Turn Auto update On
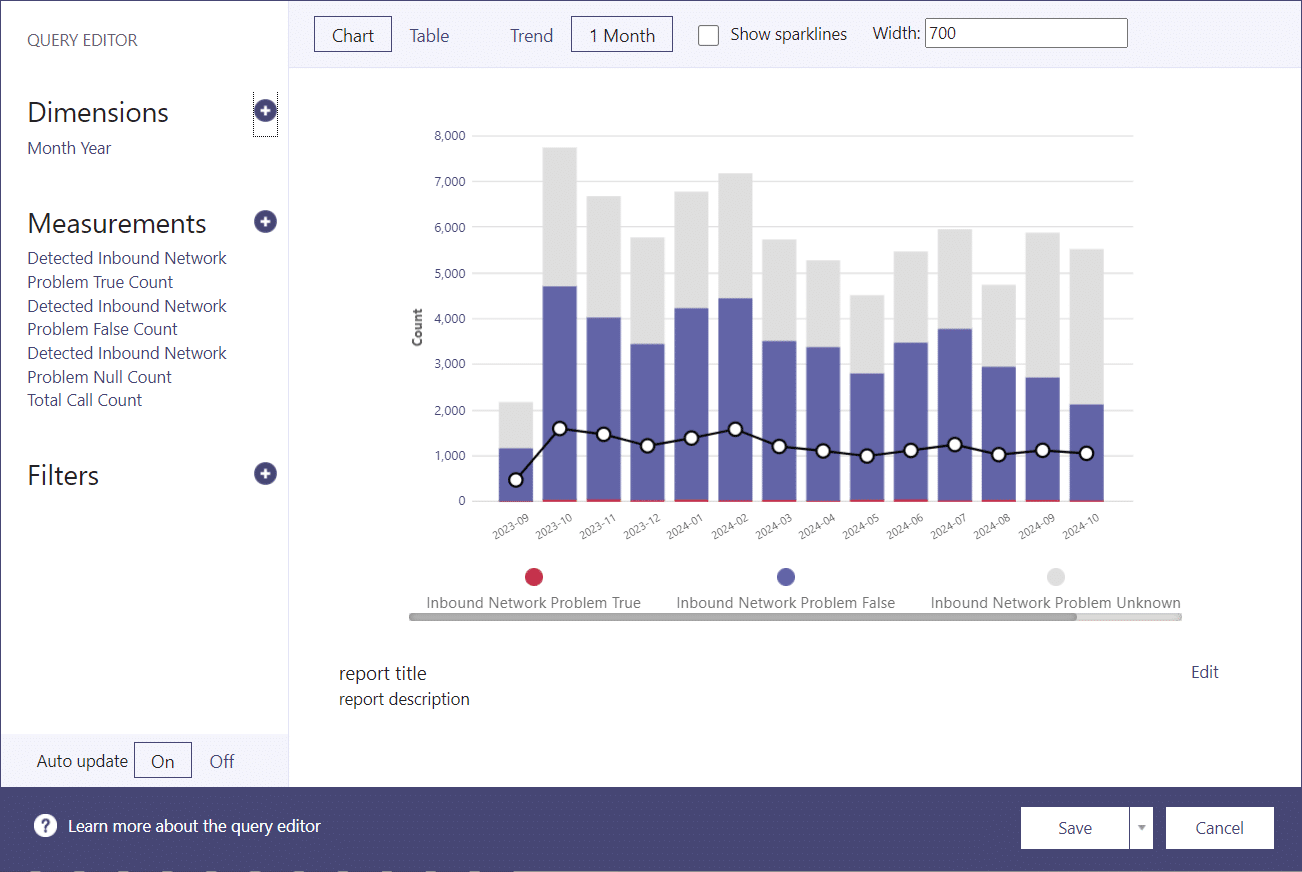The width and height of the screenshot is (1302, 872). click(x=163, y=761)
